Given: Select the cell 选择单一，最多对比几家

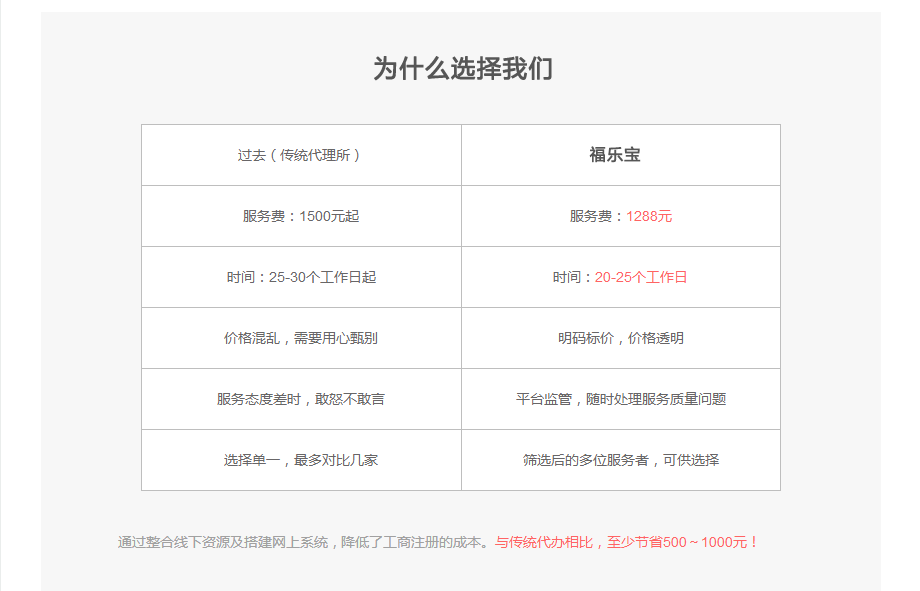Looking at the screenshot, I should point(301,460).
